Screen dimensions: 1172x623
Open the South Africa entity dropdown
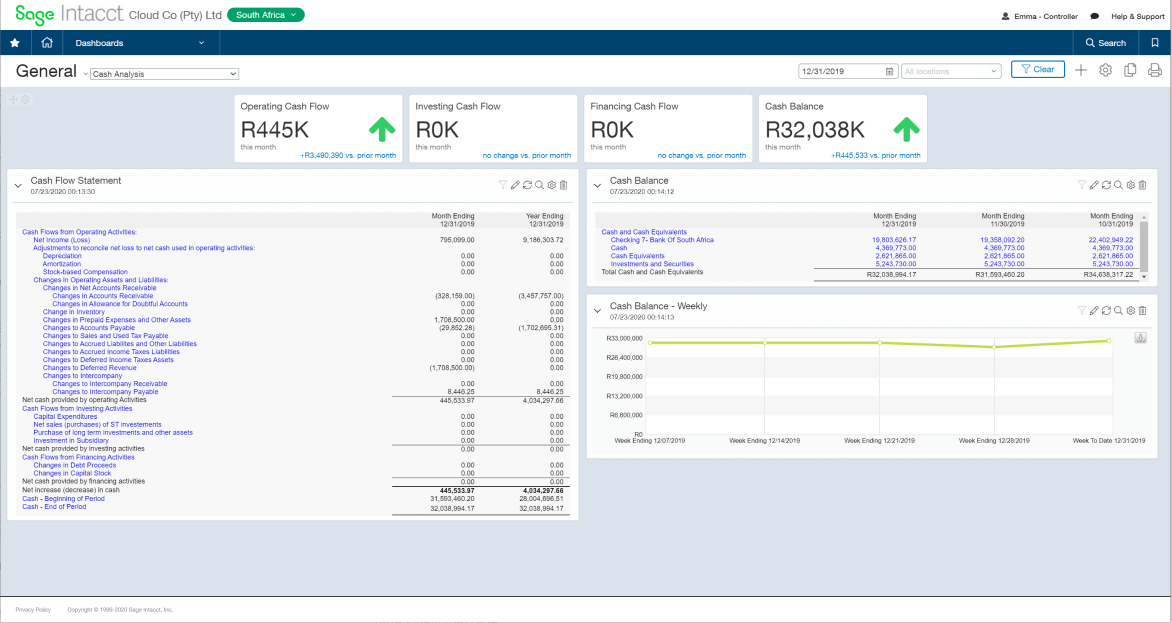click(266, 15)
